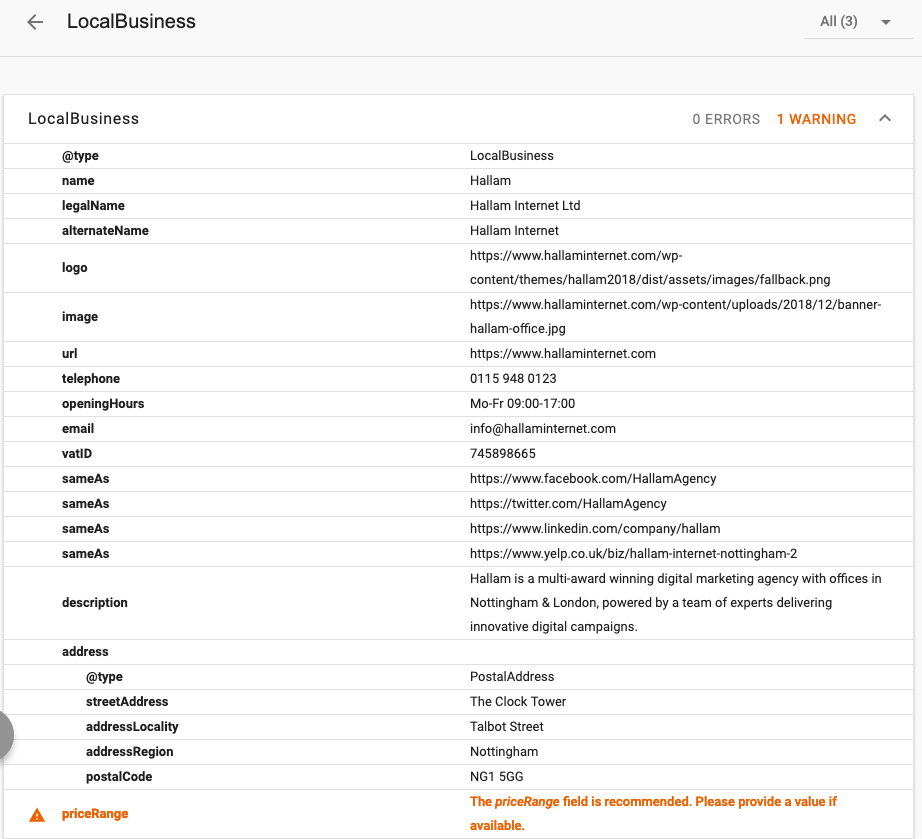The height and width of the screenshot is (839, 922).
Task: Click the sameAs Yelp Nottingham URL
Action: 633,554
